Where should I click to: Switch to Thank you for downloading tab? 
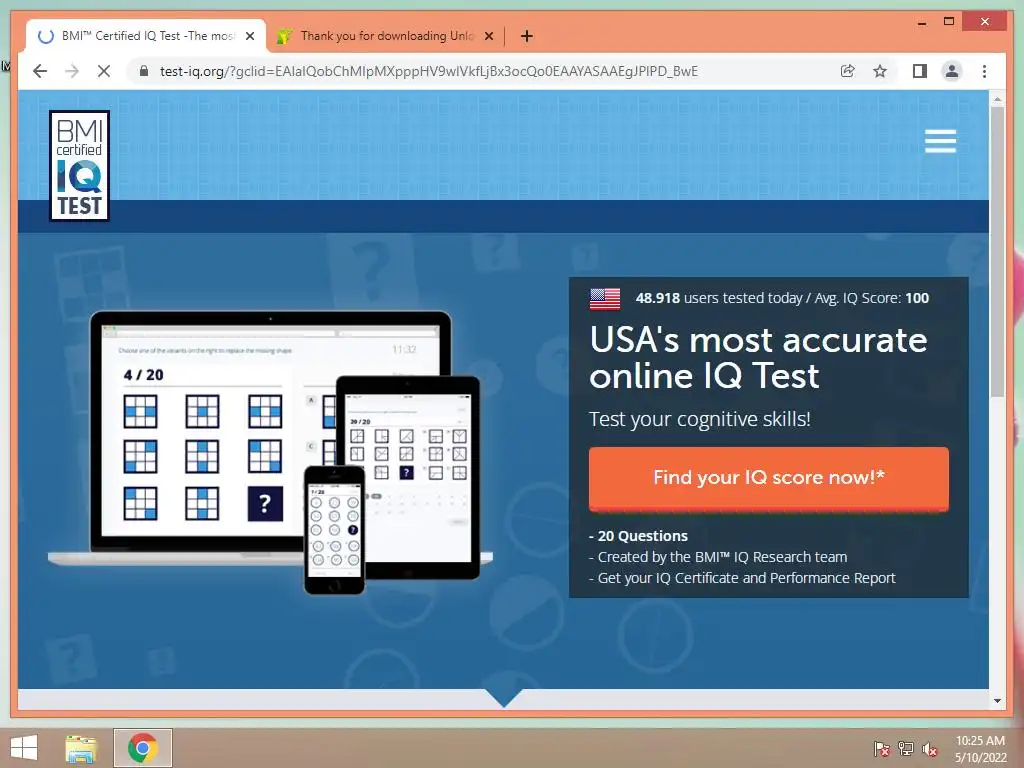(387, 36)
